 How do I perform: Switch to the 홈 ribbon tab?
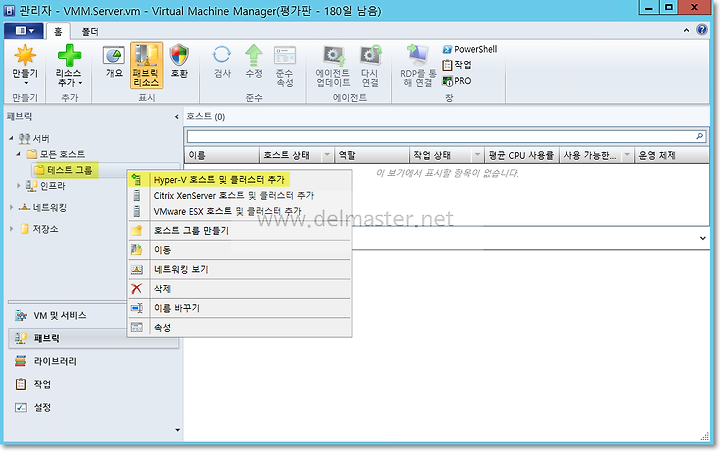[58, 31]
